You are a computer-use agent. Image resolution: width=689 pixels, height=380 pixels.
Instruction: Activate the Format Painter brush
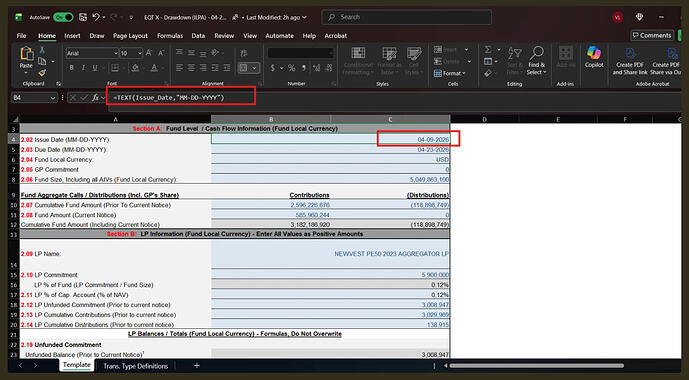(42, 72)
